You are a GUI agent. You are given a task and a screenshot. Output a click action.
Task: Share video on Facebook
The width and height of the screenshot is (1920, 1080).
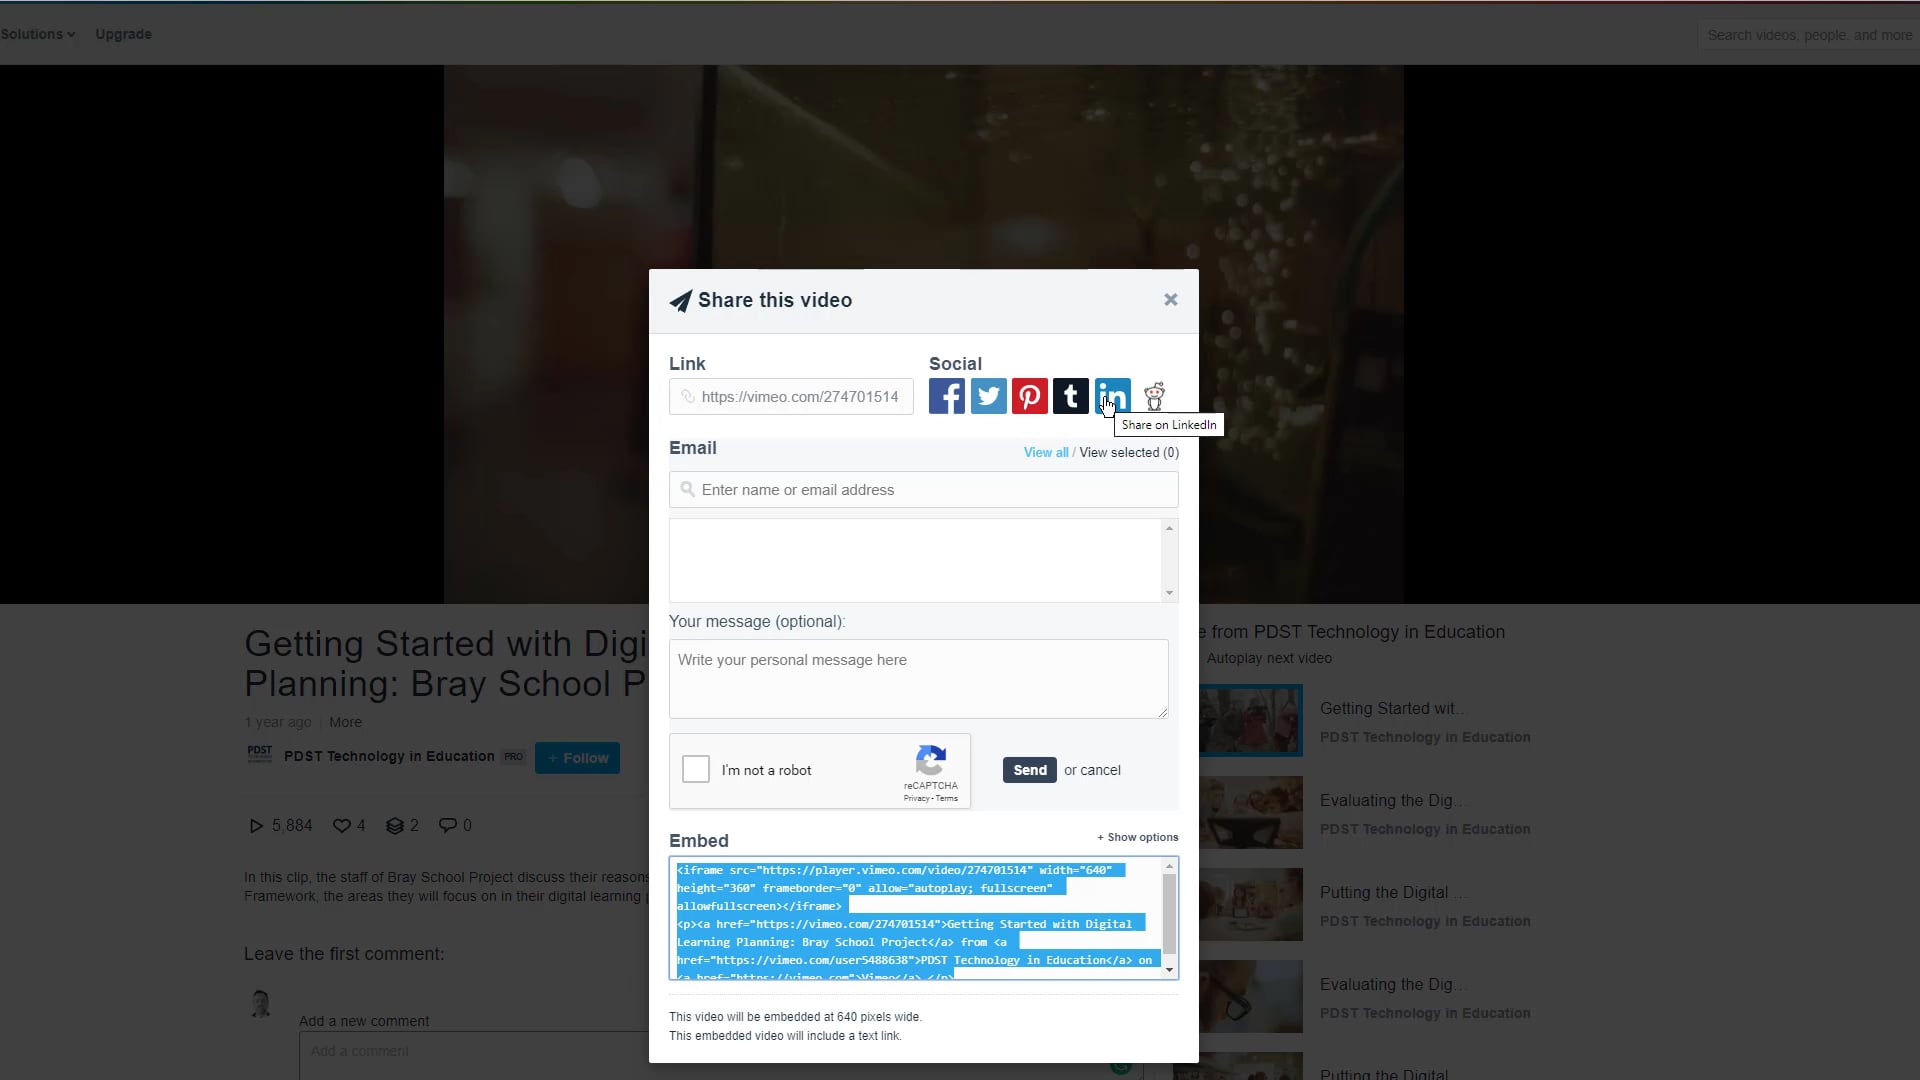pyautogui.click(x=946, y=396)
